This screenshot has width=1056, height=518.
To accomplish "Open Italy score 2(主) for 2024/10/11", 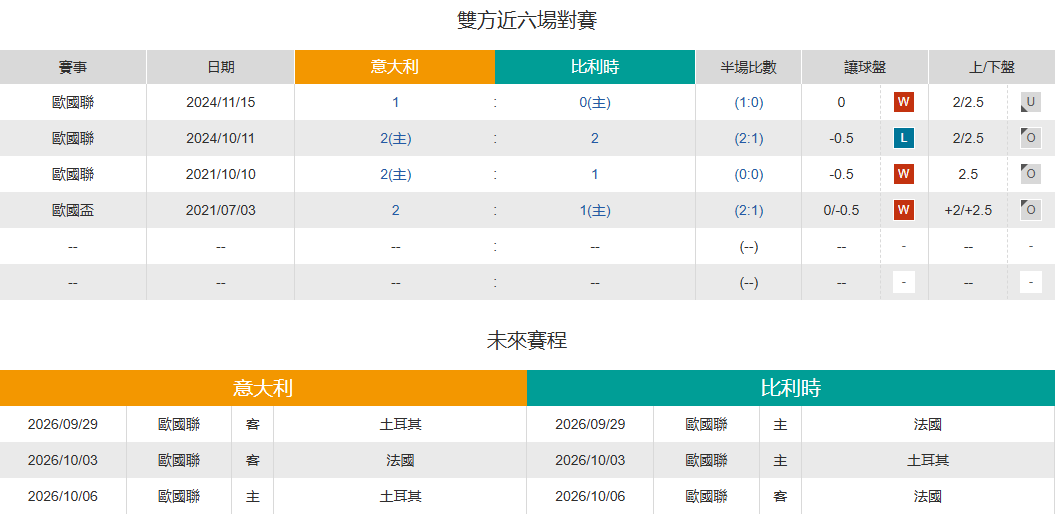I will 395,139.
